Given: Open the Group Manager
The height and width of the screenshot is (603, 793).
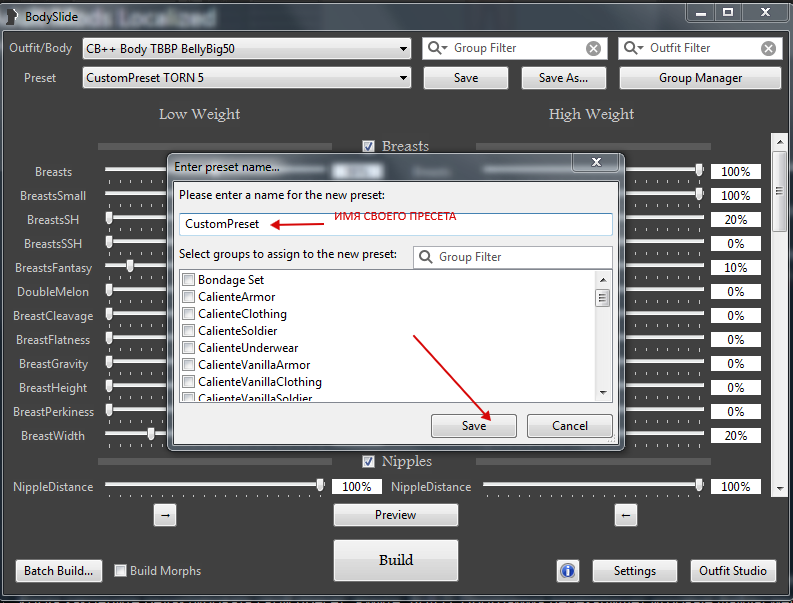Looking at the screenshot, I should 700,78.
